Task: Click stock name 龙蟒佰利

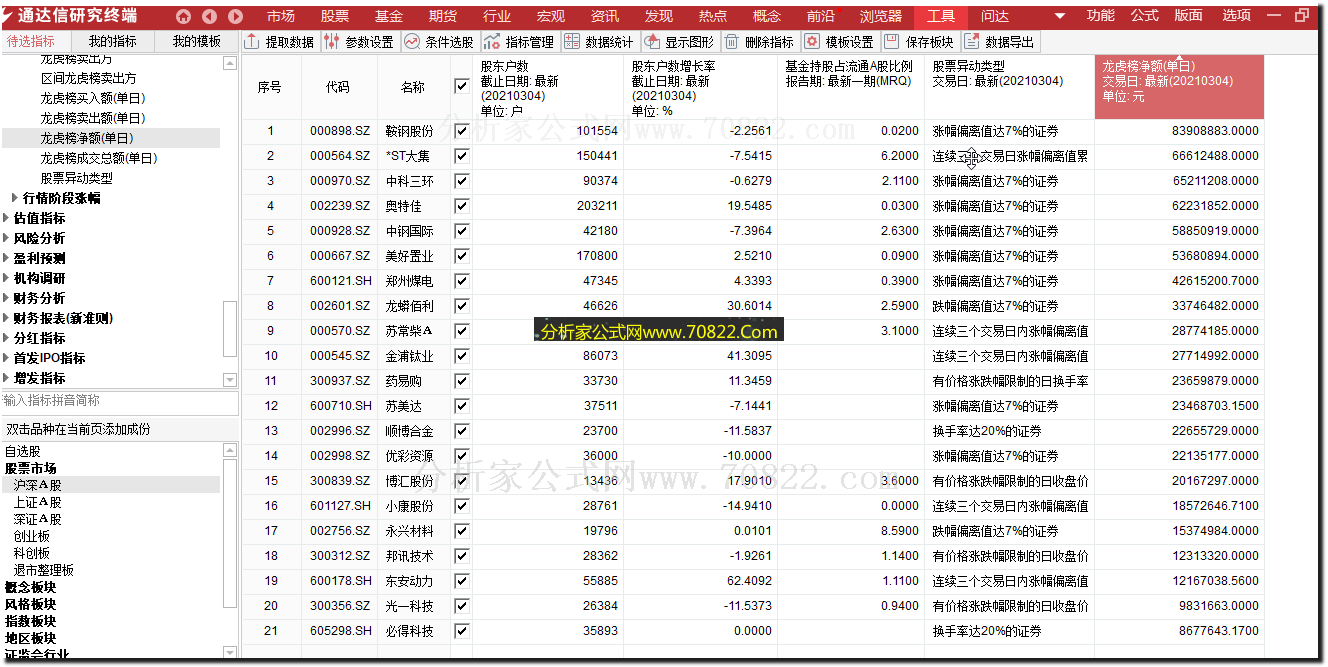Action: (x=409, y=306)
